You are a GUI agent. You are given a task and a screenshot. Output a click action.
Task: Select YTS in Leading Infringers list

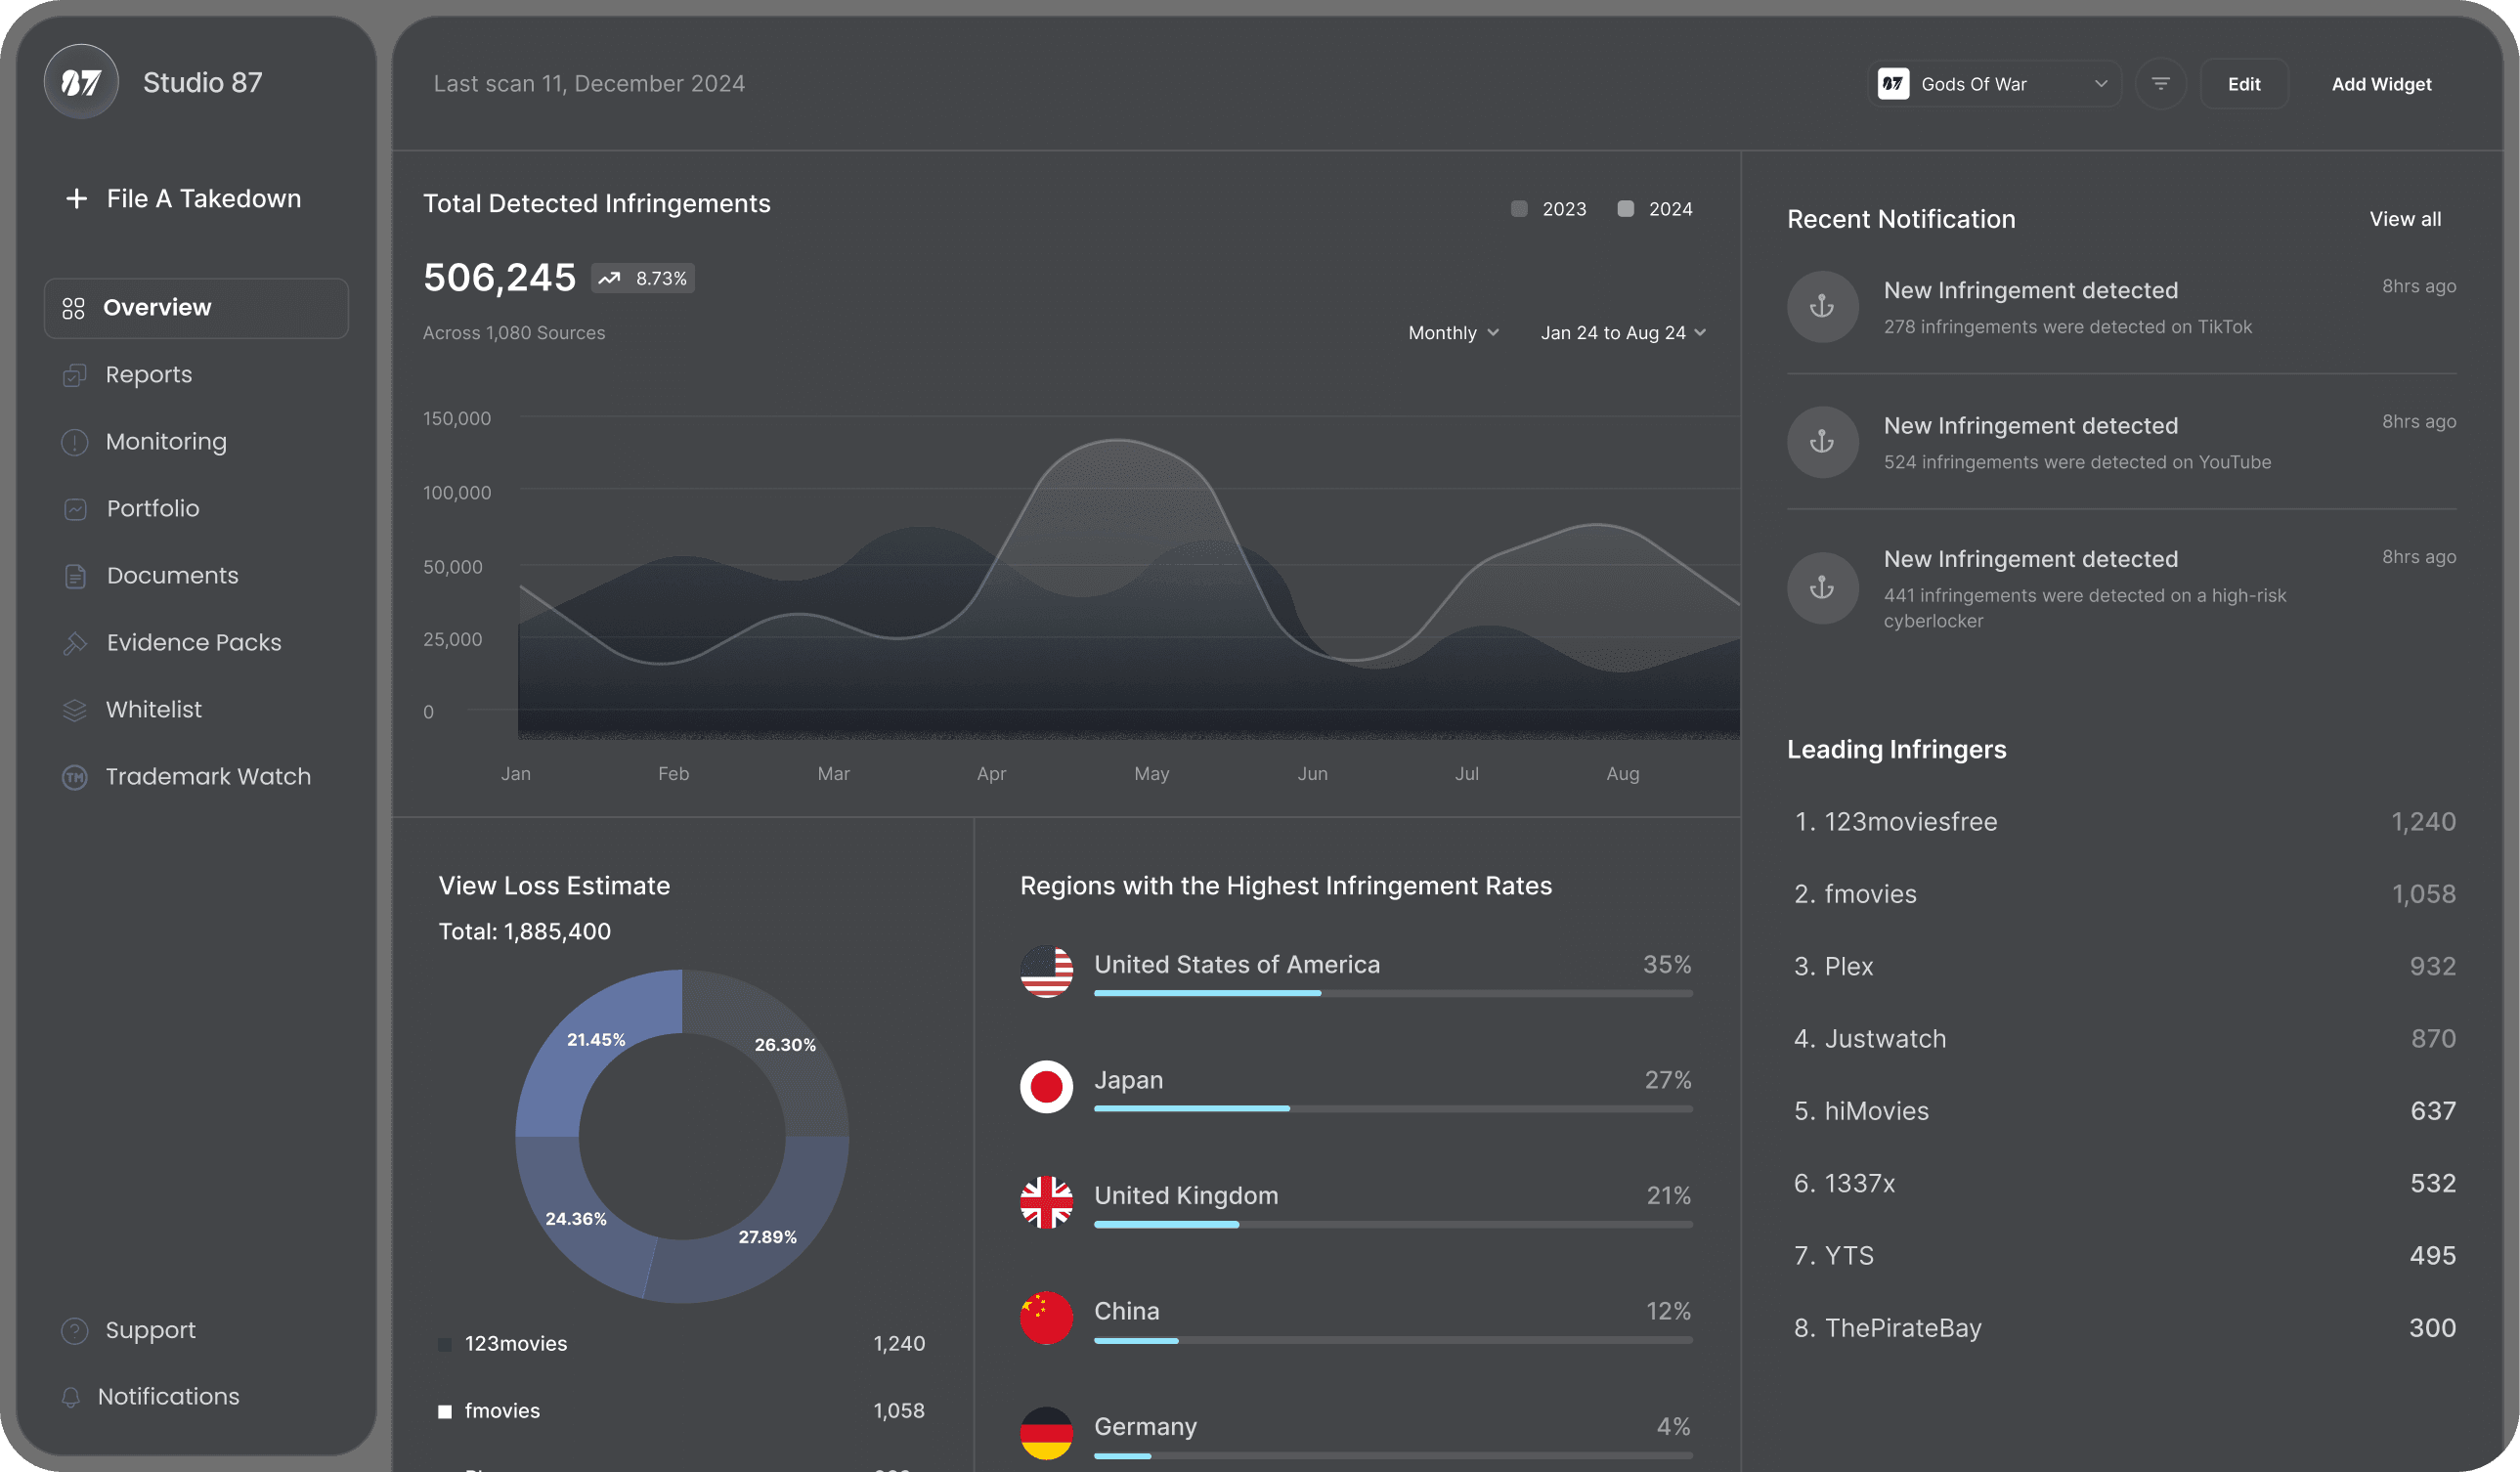(2124, 1256)
